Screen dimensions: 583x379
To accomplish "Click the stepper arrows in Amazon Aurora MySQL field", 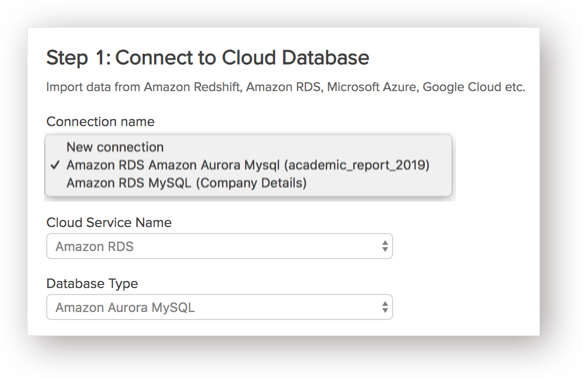I will [385, 307].
